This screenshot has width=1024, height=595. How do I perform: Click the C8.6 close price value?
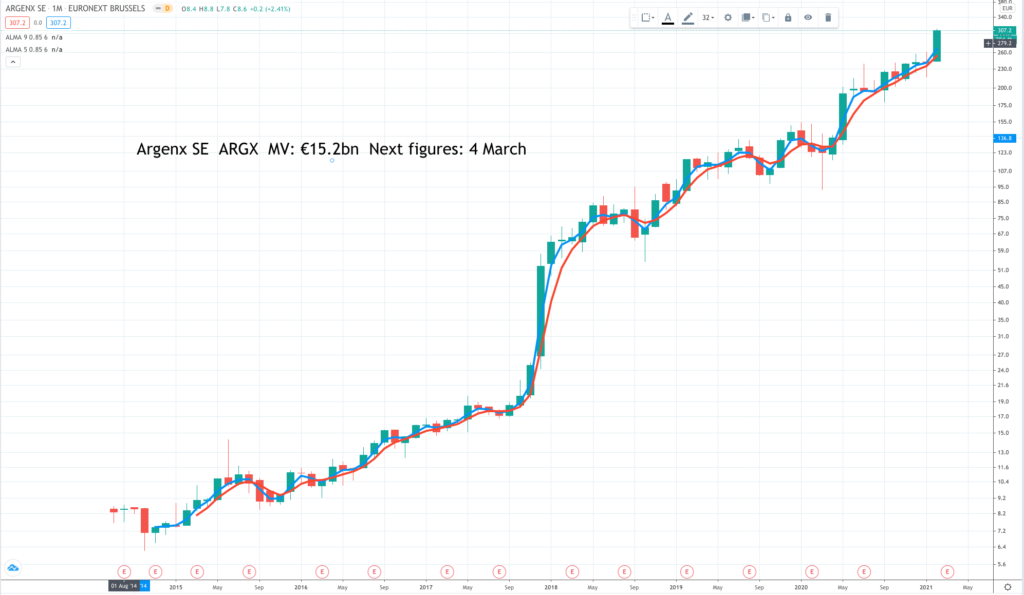(x=240, y=9)
